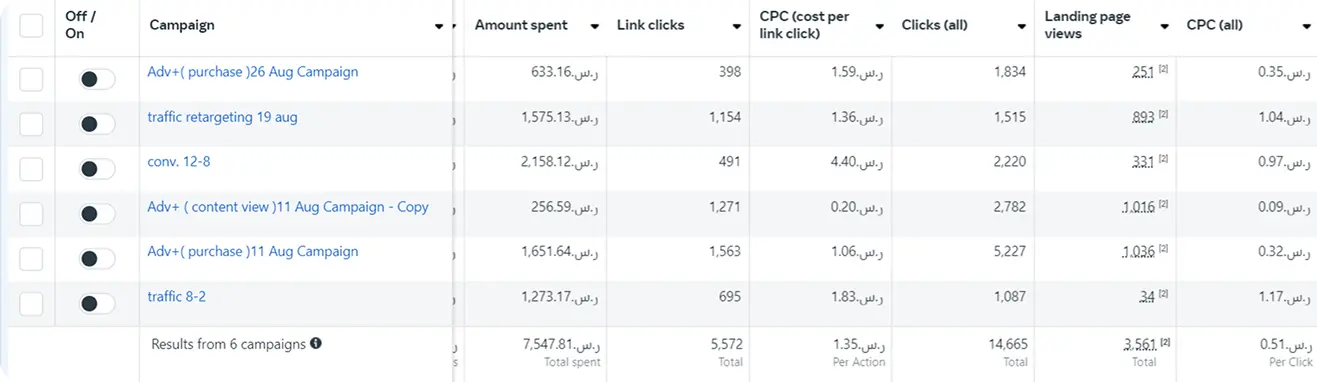Check the select-all checkbox in header

31,25
